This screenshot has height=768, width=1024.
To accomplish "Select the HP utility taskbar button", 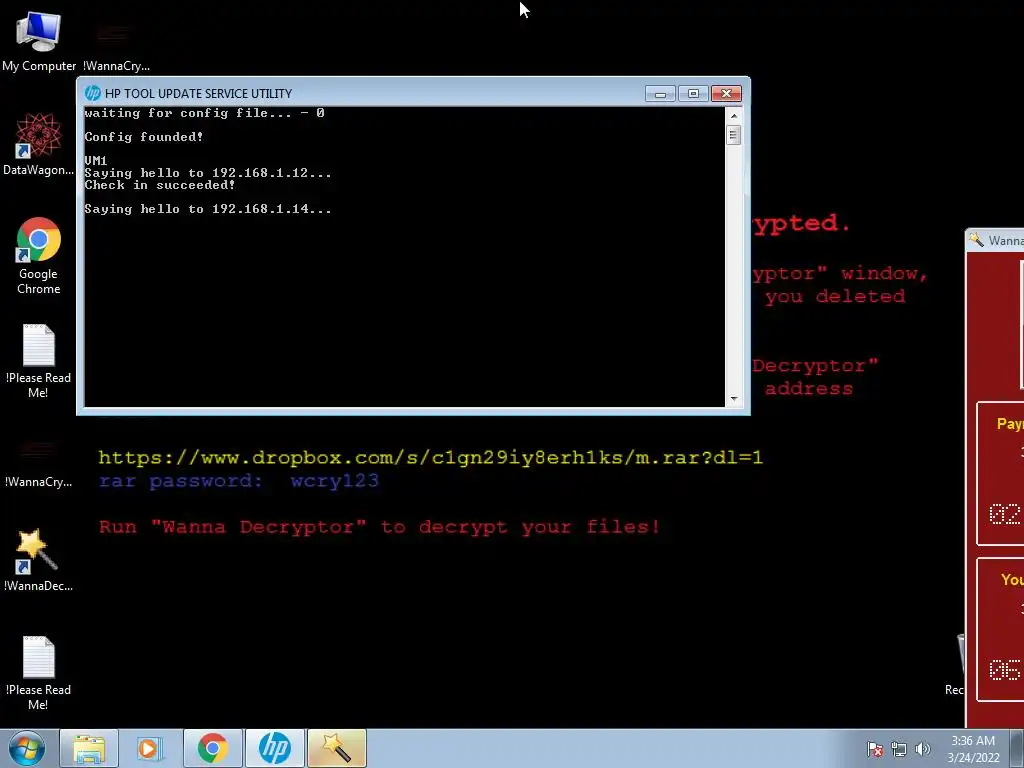I will (x=274, y=748).
